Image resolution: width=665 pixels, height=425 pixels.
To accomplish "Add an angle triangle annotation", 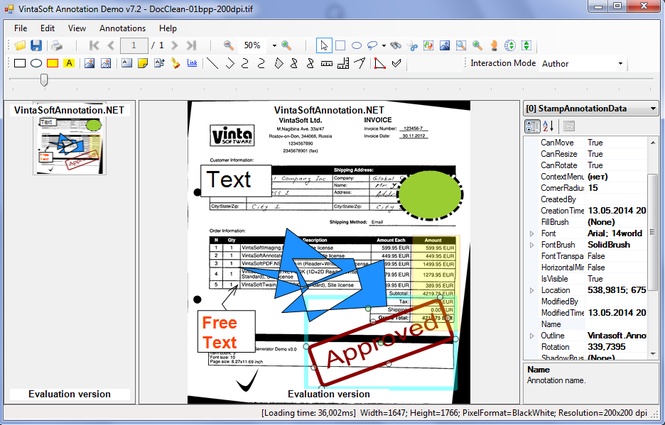I will pyautogui.click(x=380, y=64).
